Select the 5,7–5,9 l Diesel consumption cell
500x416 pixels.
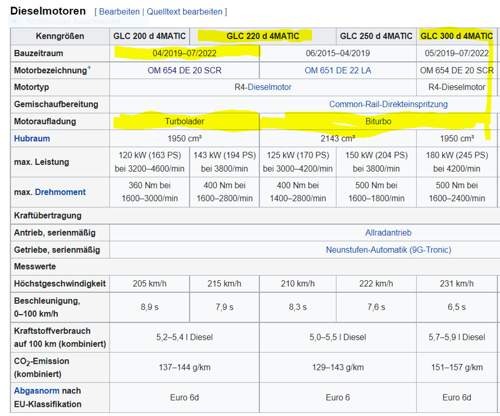(457, 337)
